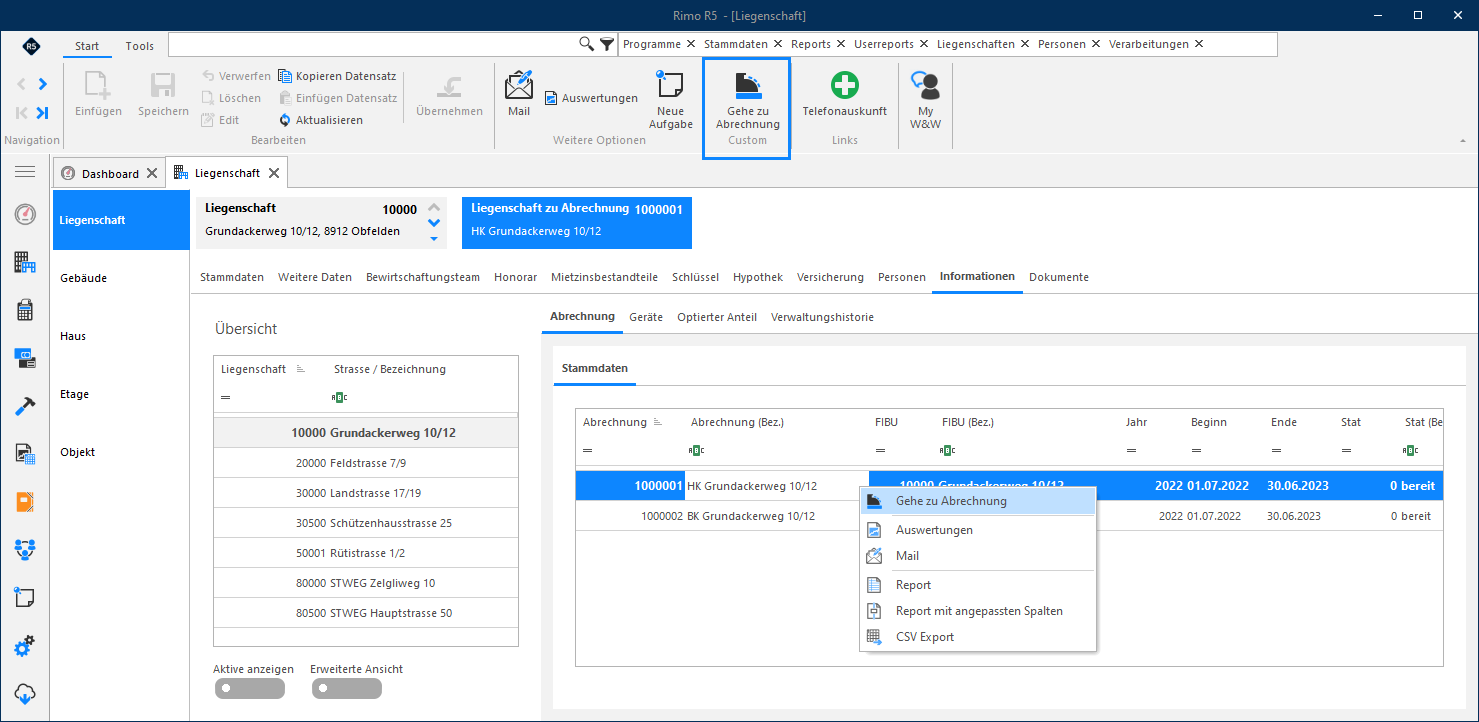The height and width of the screenshot is (722, 1479).
Task: Select row 80500 STWEG Hauptstrasse 50
Action: (x=366, y=613)
